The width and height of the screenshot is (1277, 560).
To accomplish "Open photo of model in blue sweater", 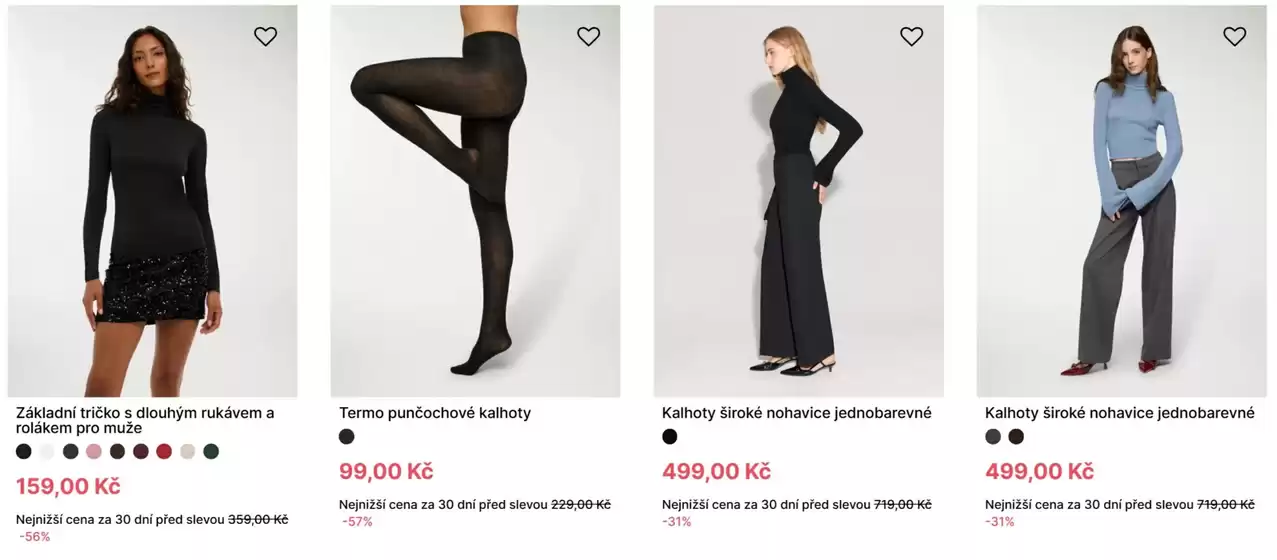I will coord(1121,200).
